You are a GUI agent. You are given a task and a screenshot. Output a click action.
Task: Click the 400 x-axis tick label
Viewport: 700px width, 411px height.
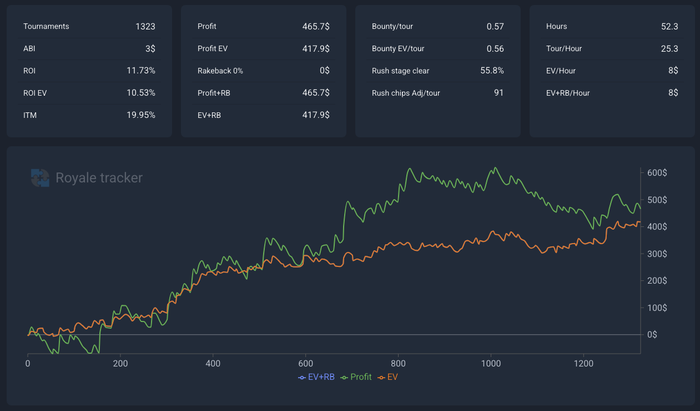click(213, 364)
